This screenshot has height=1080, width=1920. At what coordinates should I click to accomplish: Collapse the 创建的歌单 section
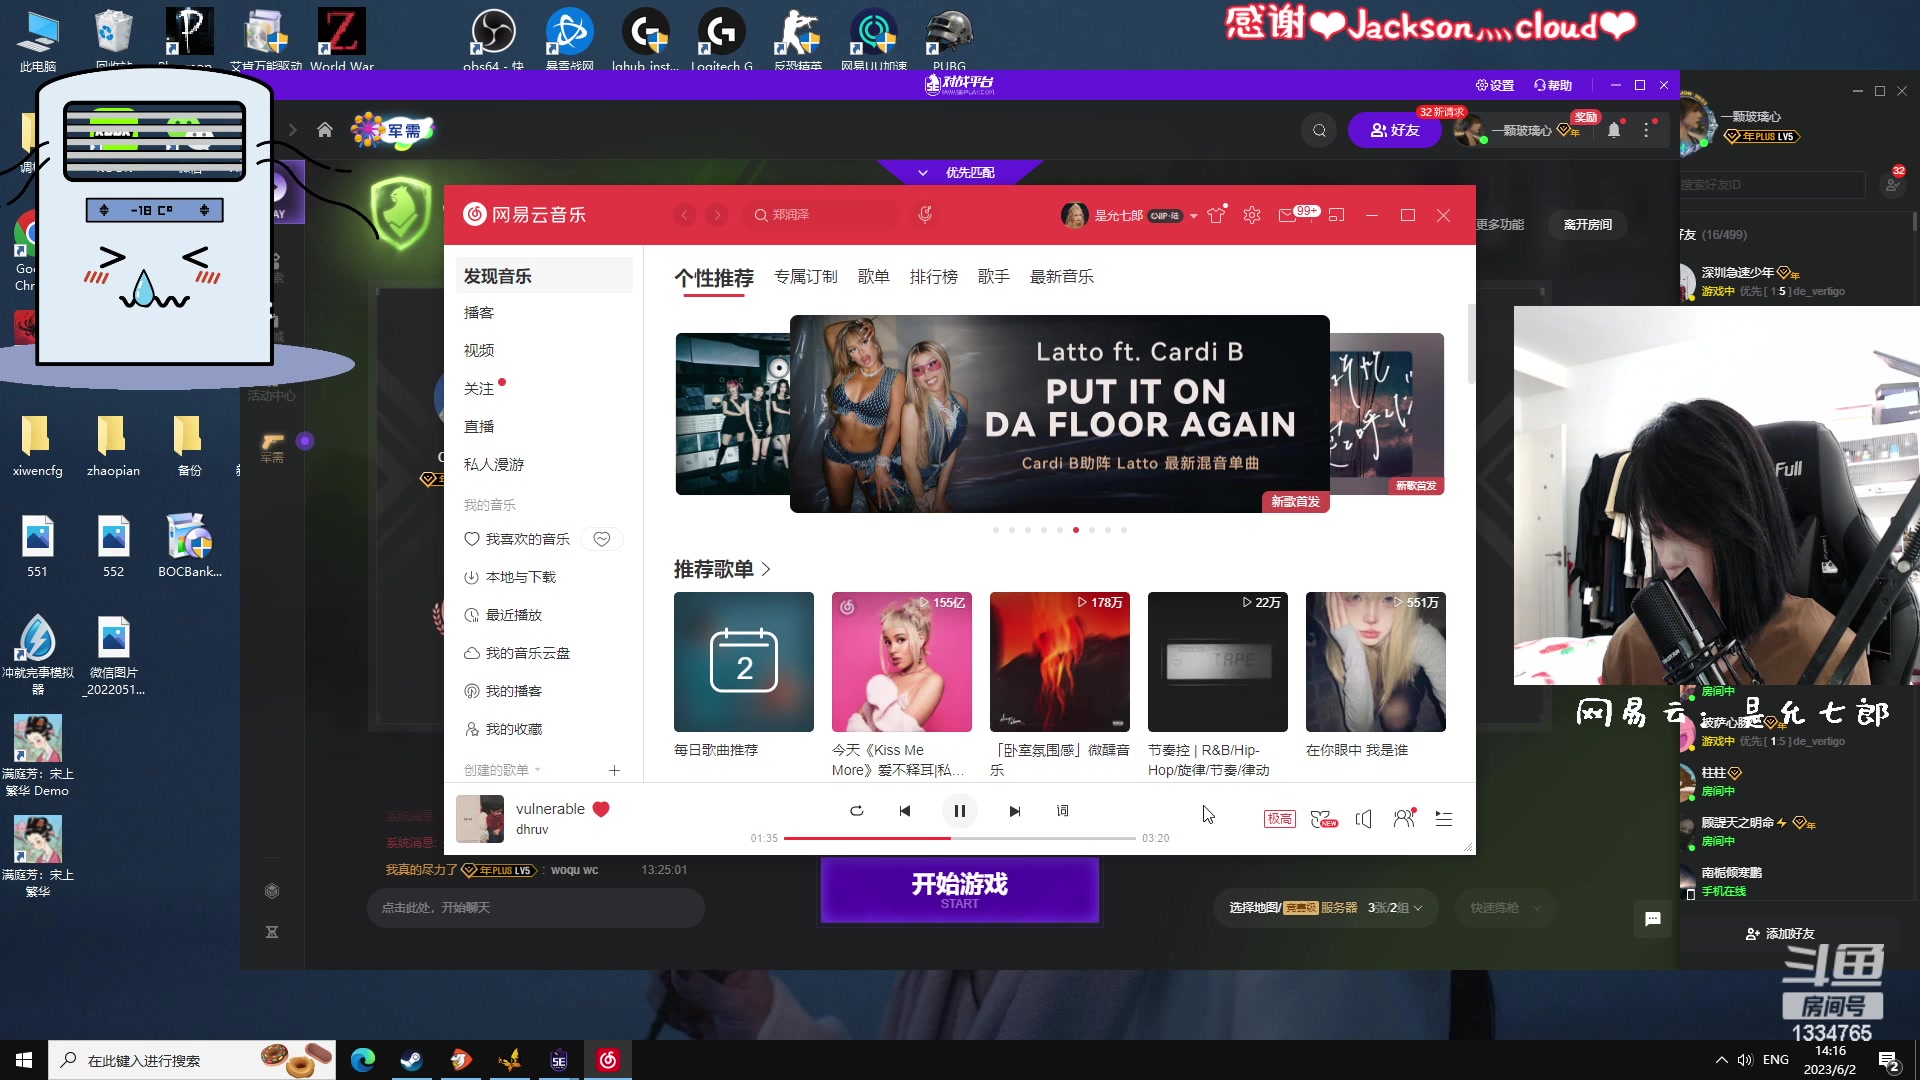point(502,770)
